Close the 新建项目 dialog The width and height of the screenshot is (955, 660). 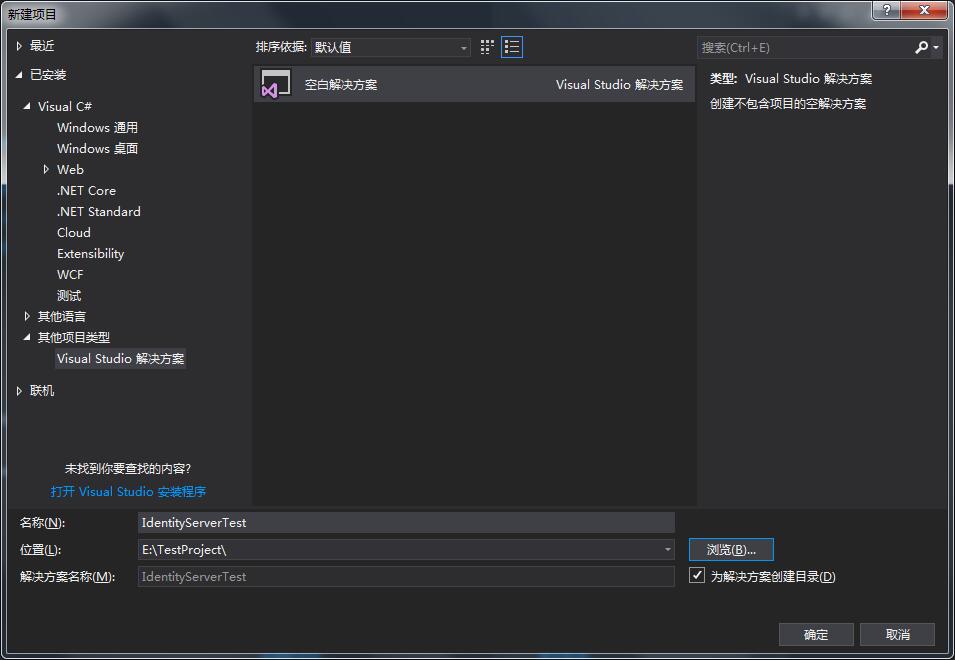tap(924, 10)
